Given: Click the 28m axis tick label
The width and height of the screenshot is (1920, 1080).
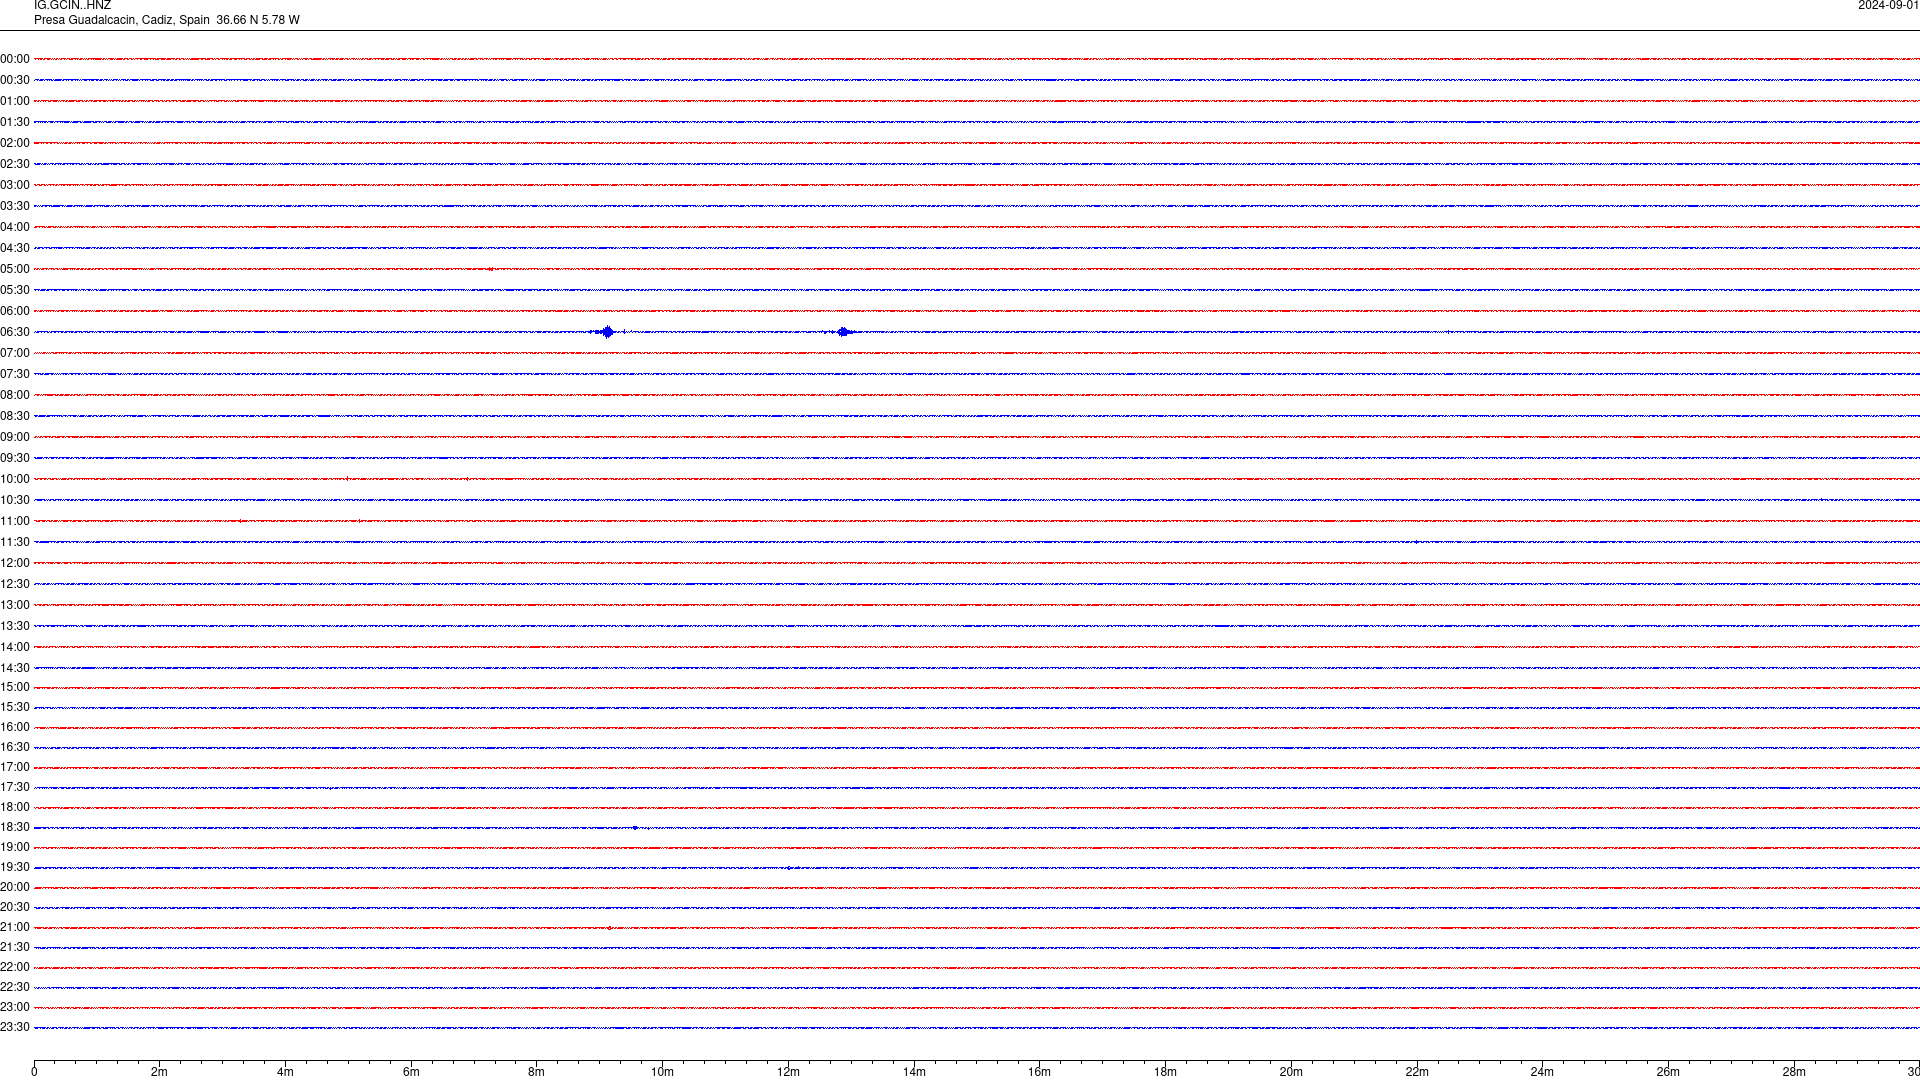Looking at the screenshot, I should pyautogui.click(x=1794, y=1072).
